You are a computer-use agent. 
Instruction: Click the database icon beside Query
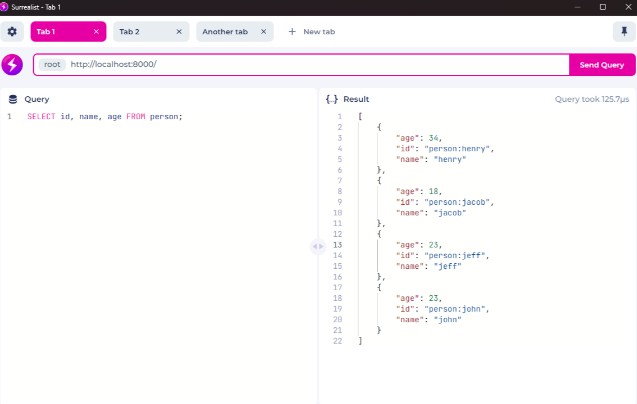[x=13, y=99]
